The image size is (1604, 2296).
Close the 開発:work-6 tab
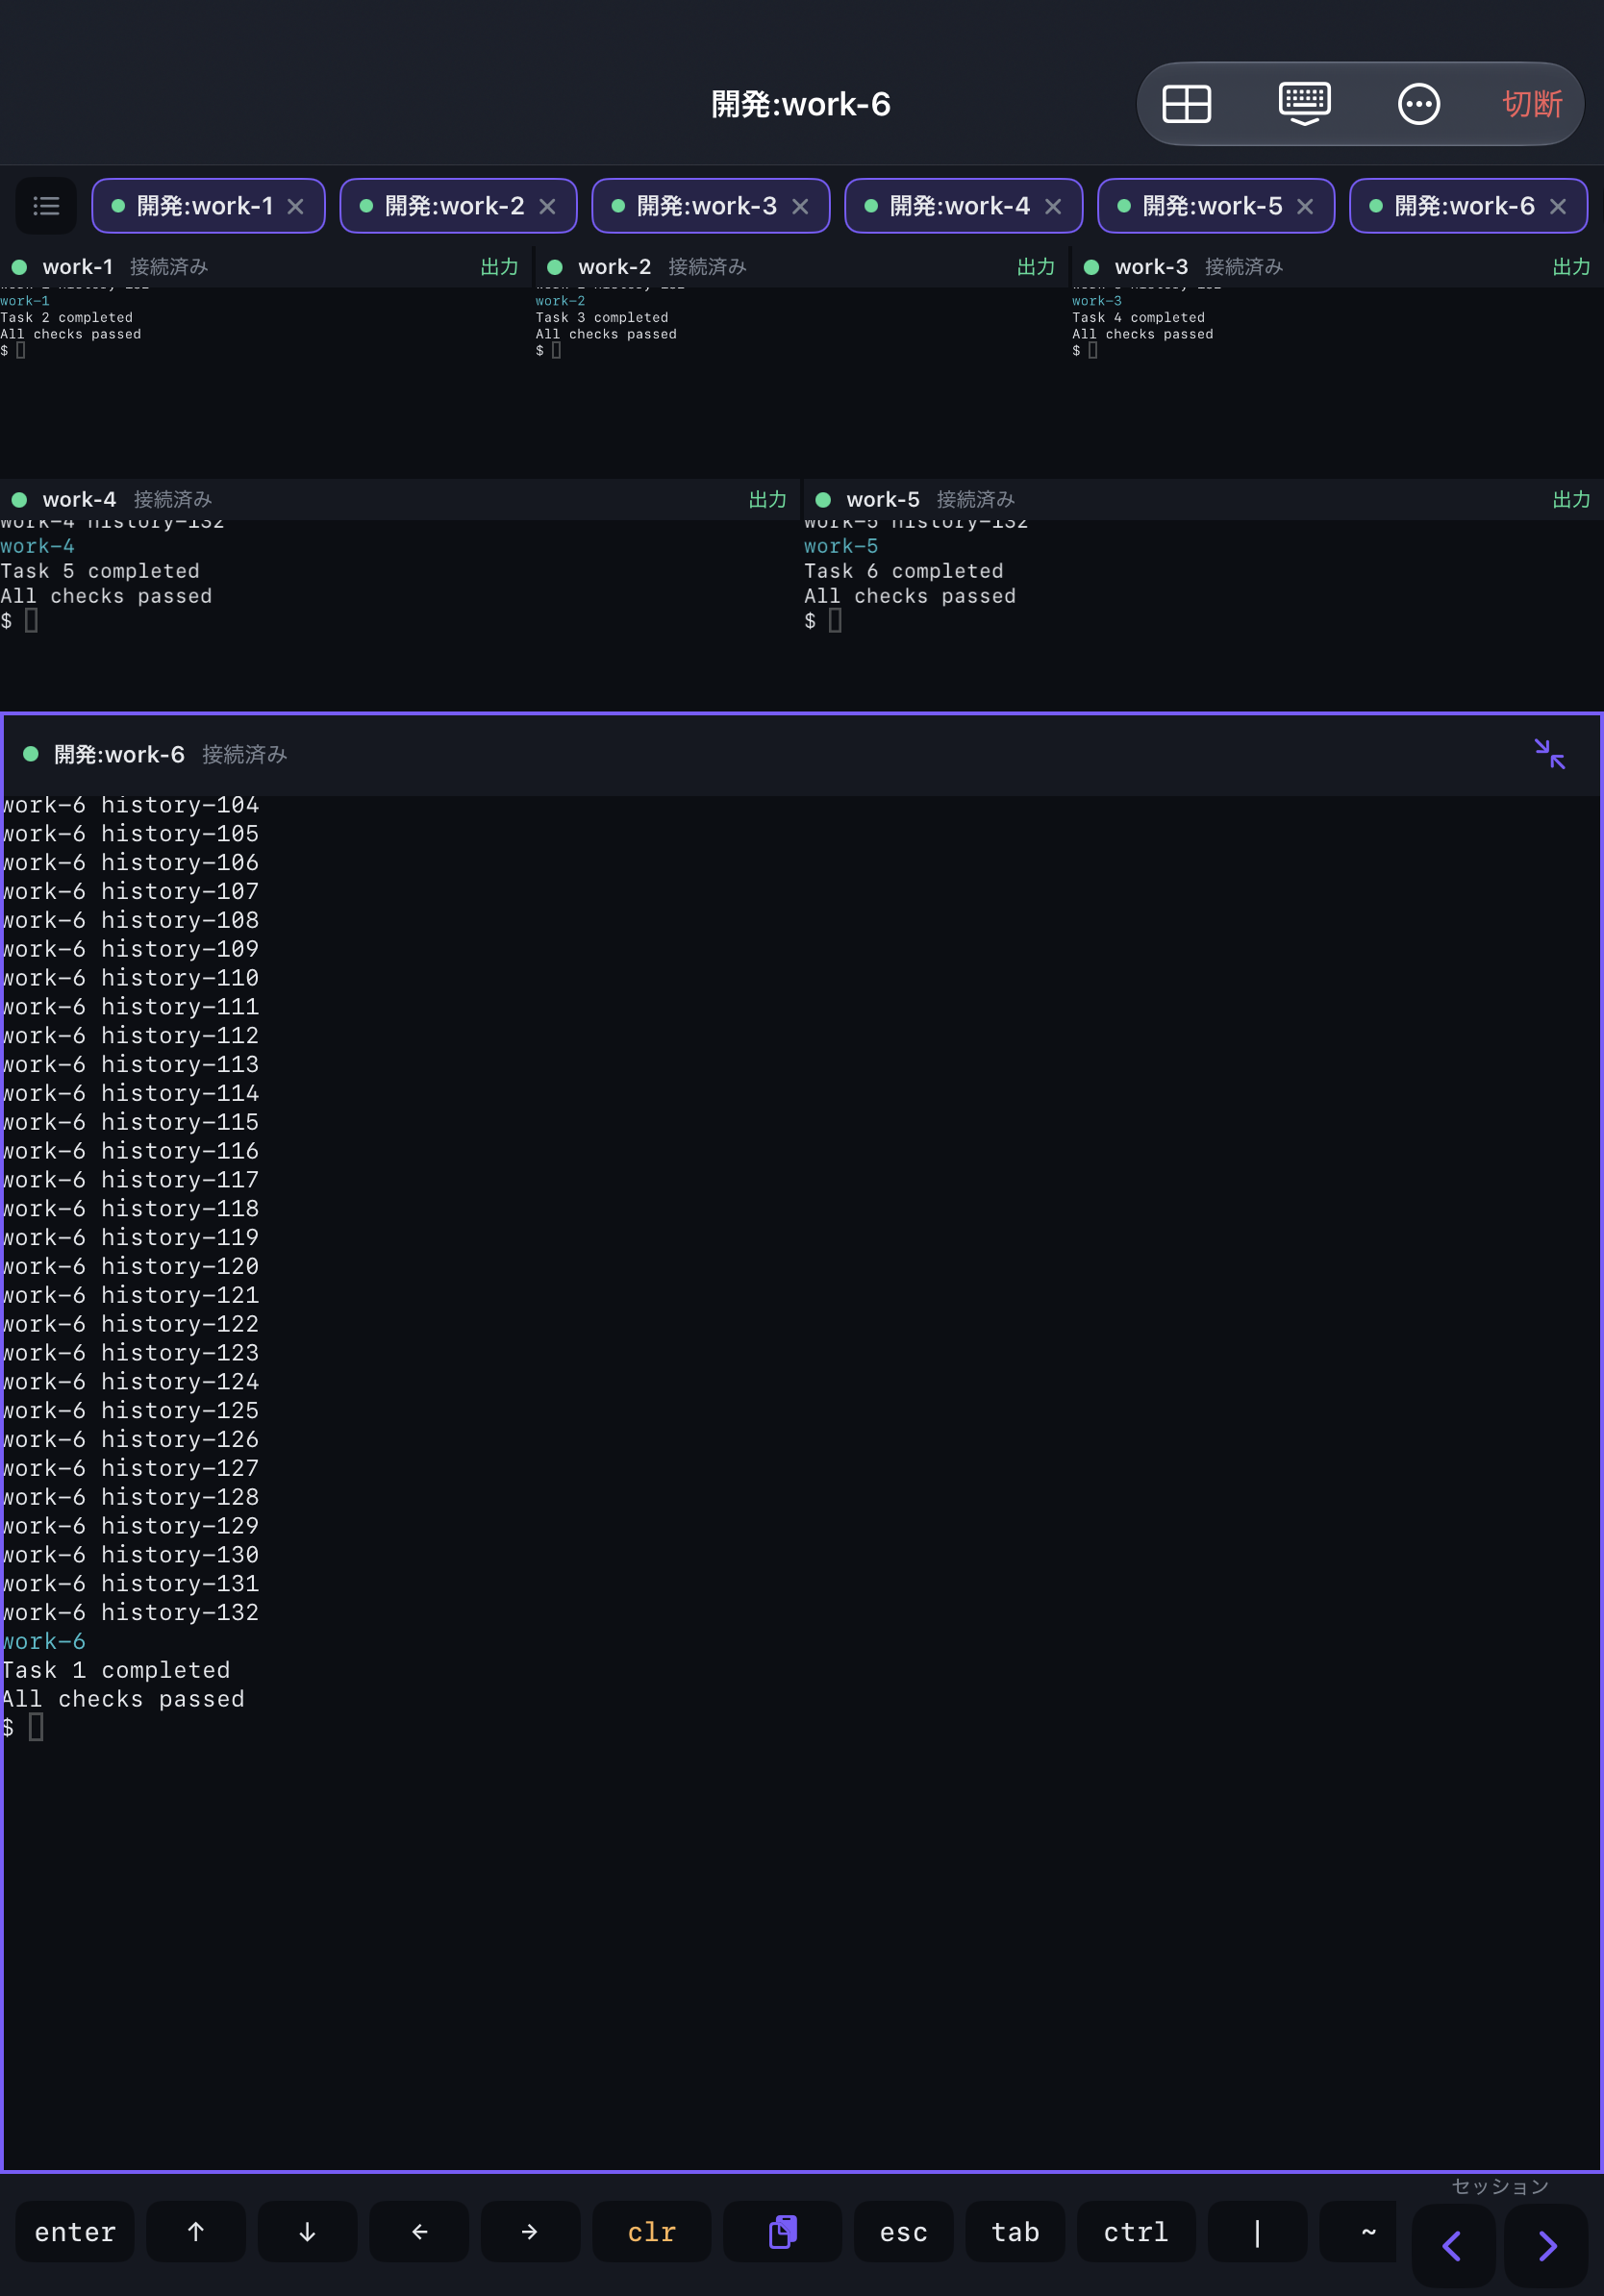click(x=1558, y=206)
